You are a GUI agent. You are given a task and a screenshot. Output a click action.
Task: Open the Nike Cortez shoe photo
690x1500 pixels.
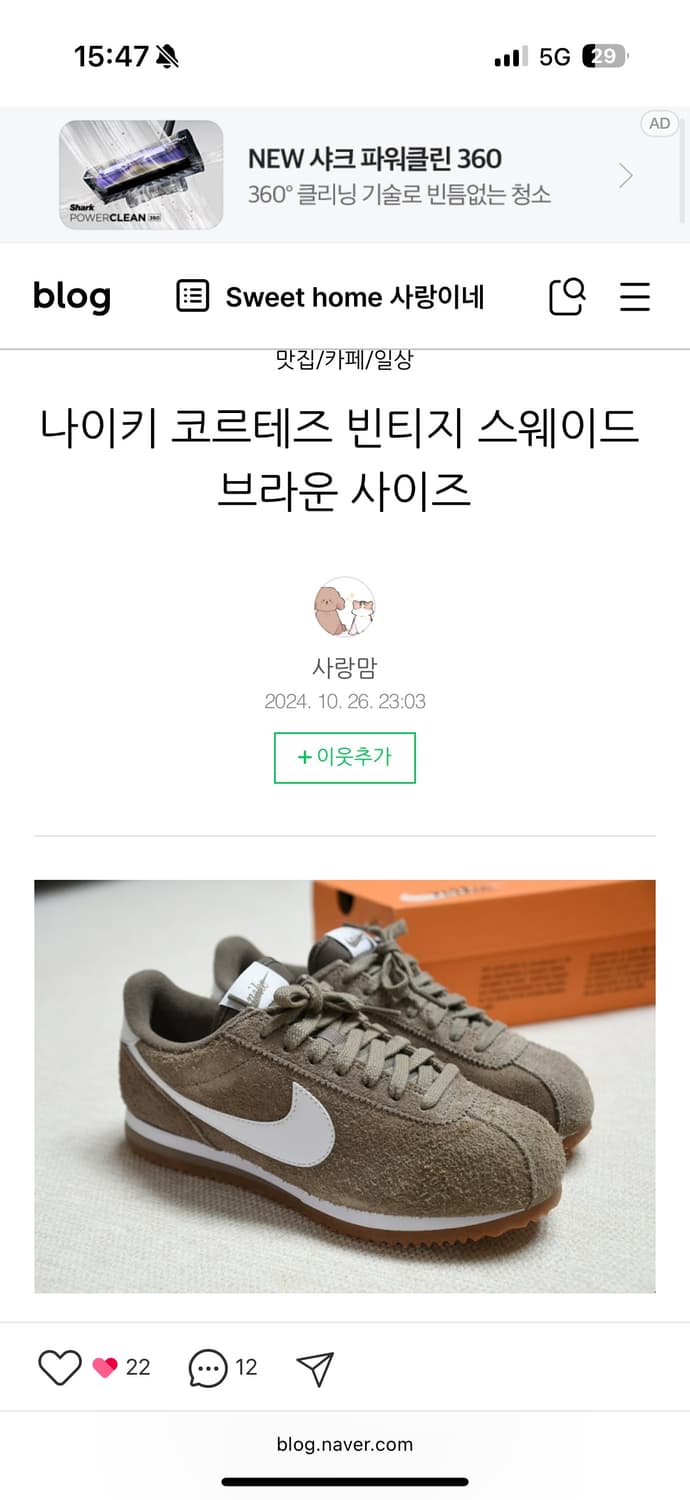(345, 1086)
